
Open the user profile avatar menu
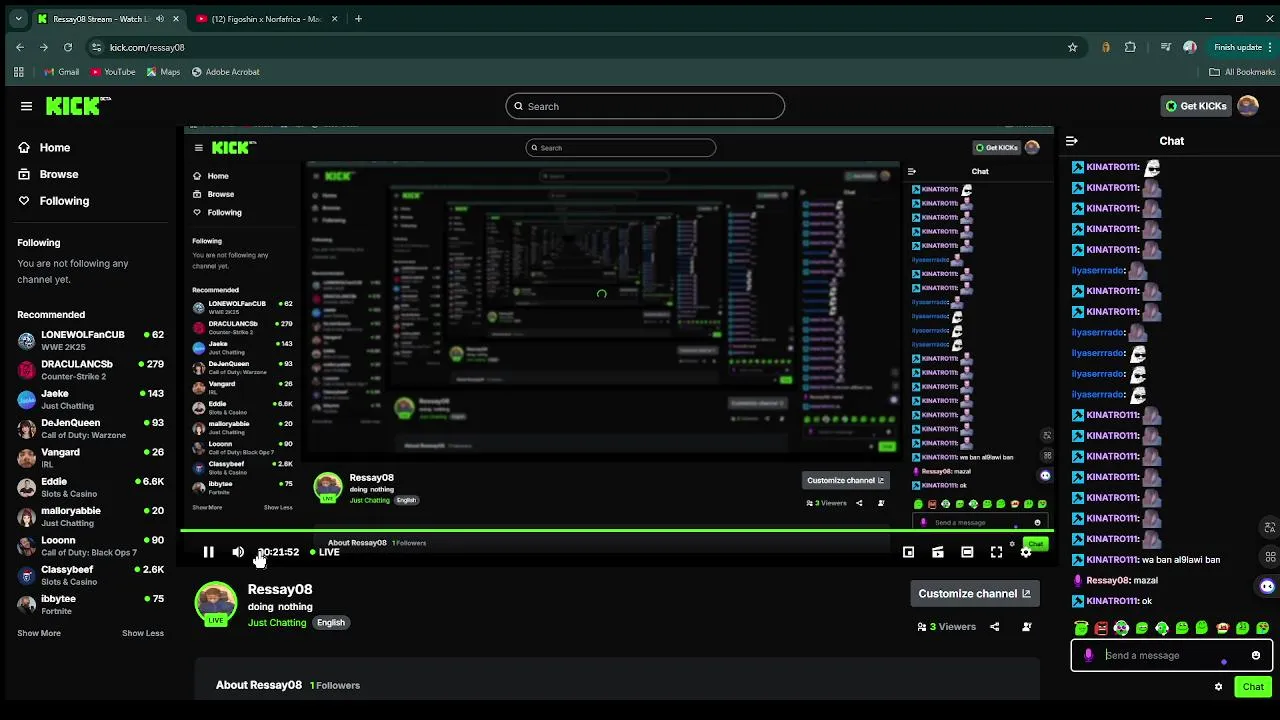tap(1247, 106)
